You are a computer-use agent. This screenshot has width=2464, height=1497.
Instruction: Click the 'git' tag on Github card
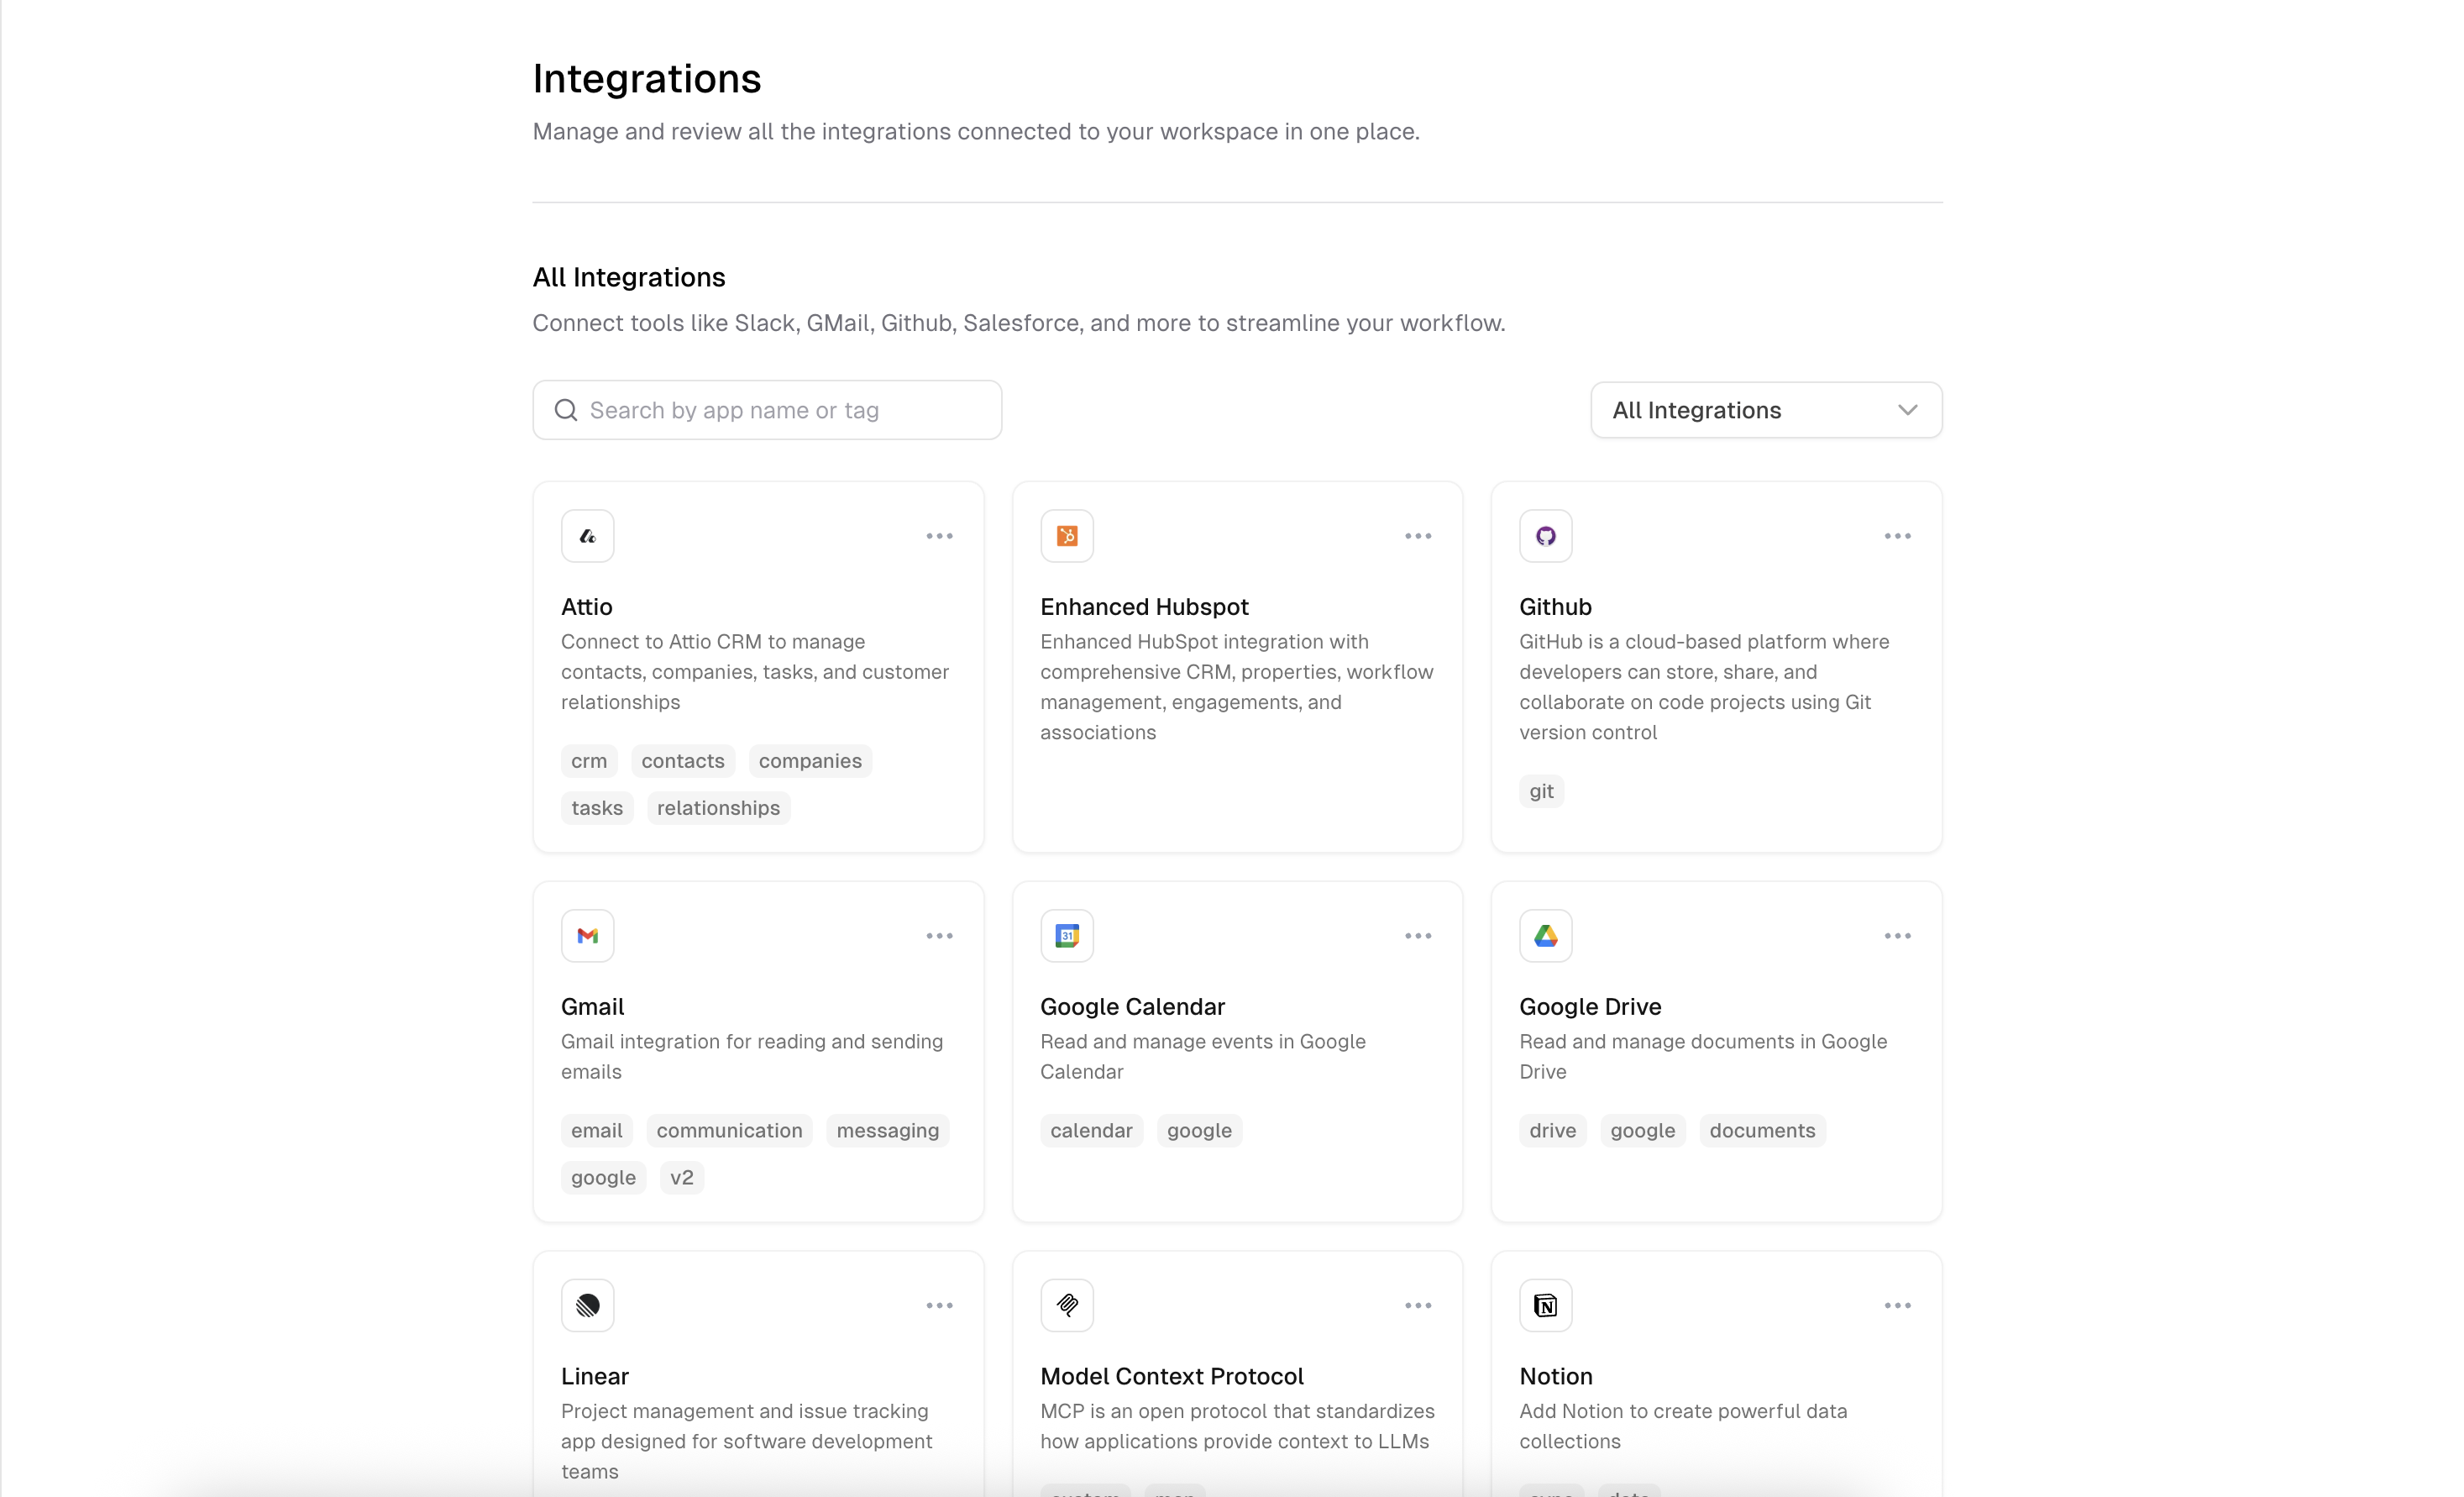pos(1540,791)
